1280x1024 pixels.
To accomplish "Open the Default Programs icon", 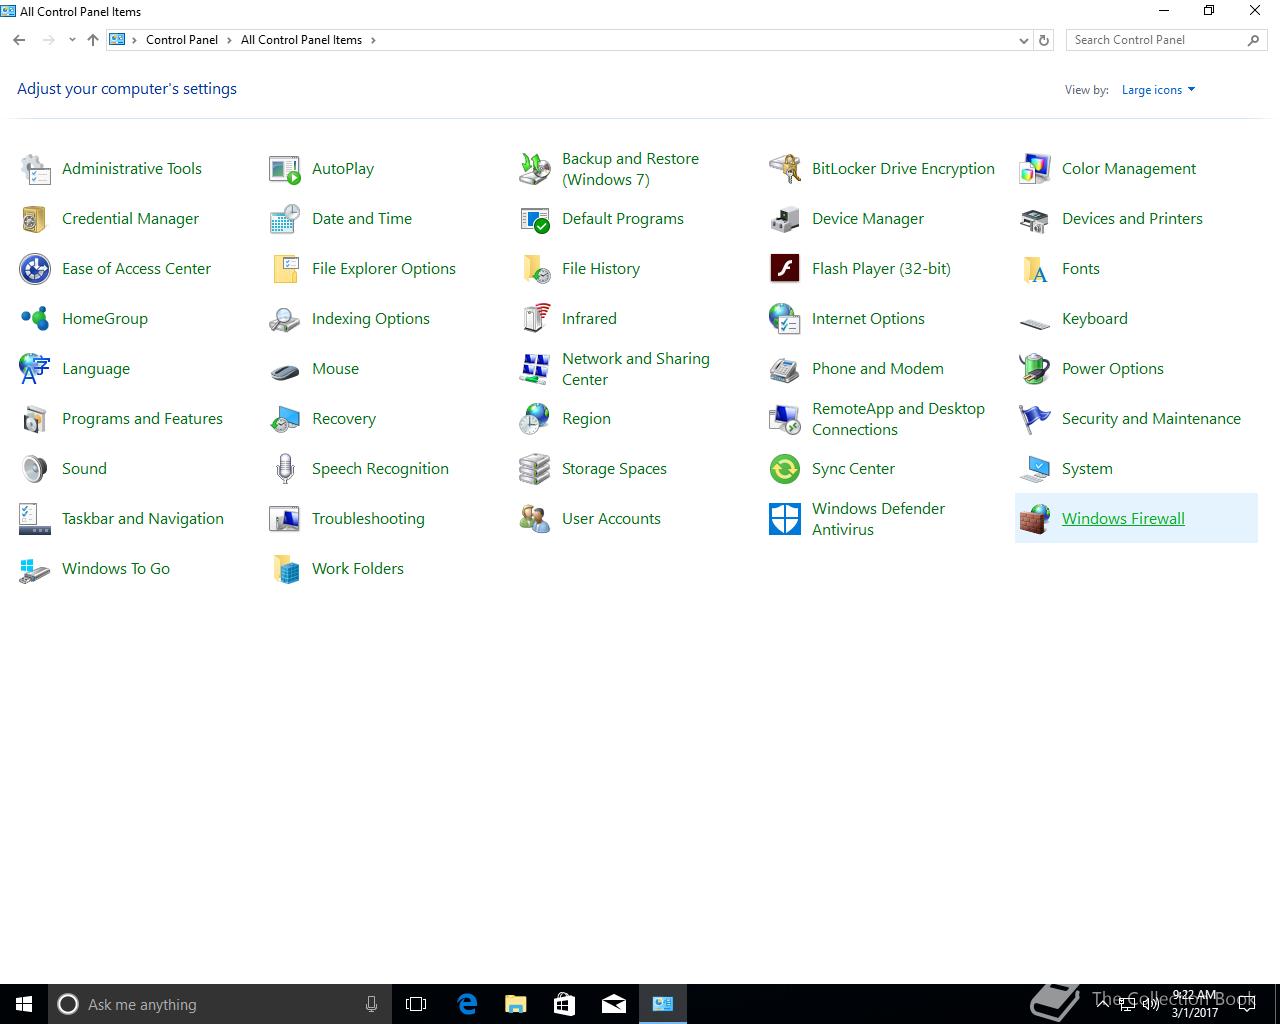I will pyautogui.click(x=535, y=219).
